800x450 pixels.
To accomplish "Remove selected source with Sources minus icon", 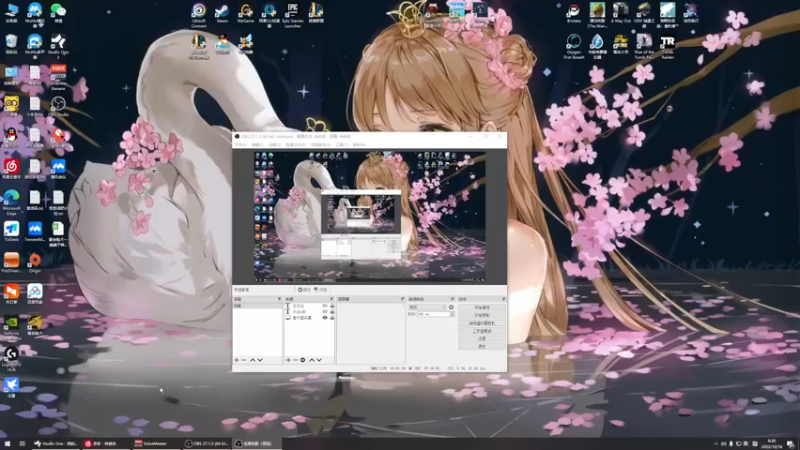I will [x=295, y=360].
